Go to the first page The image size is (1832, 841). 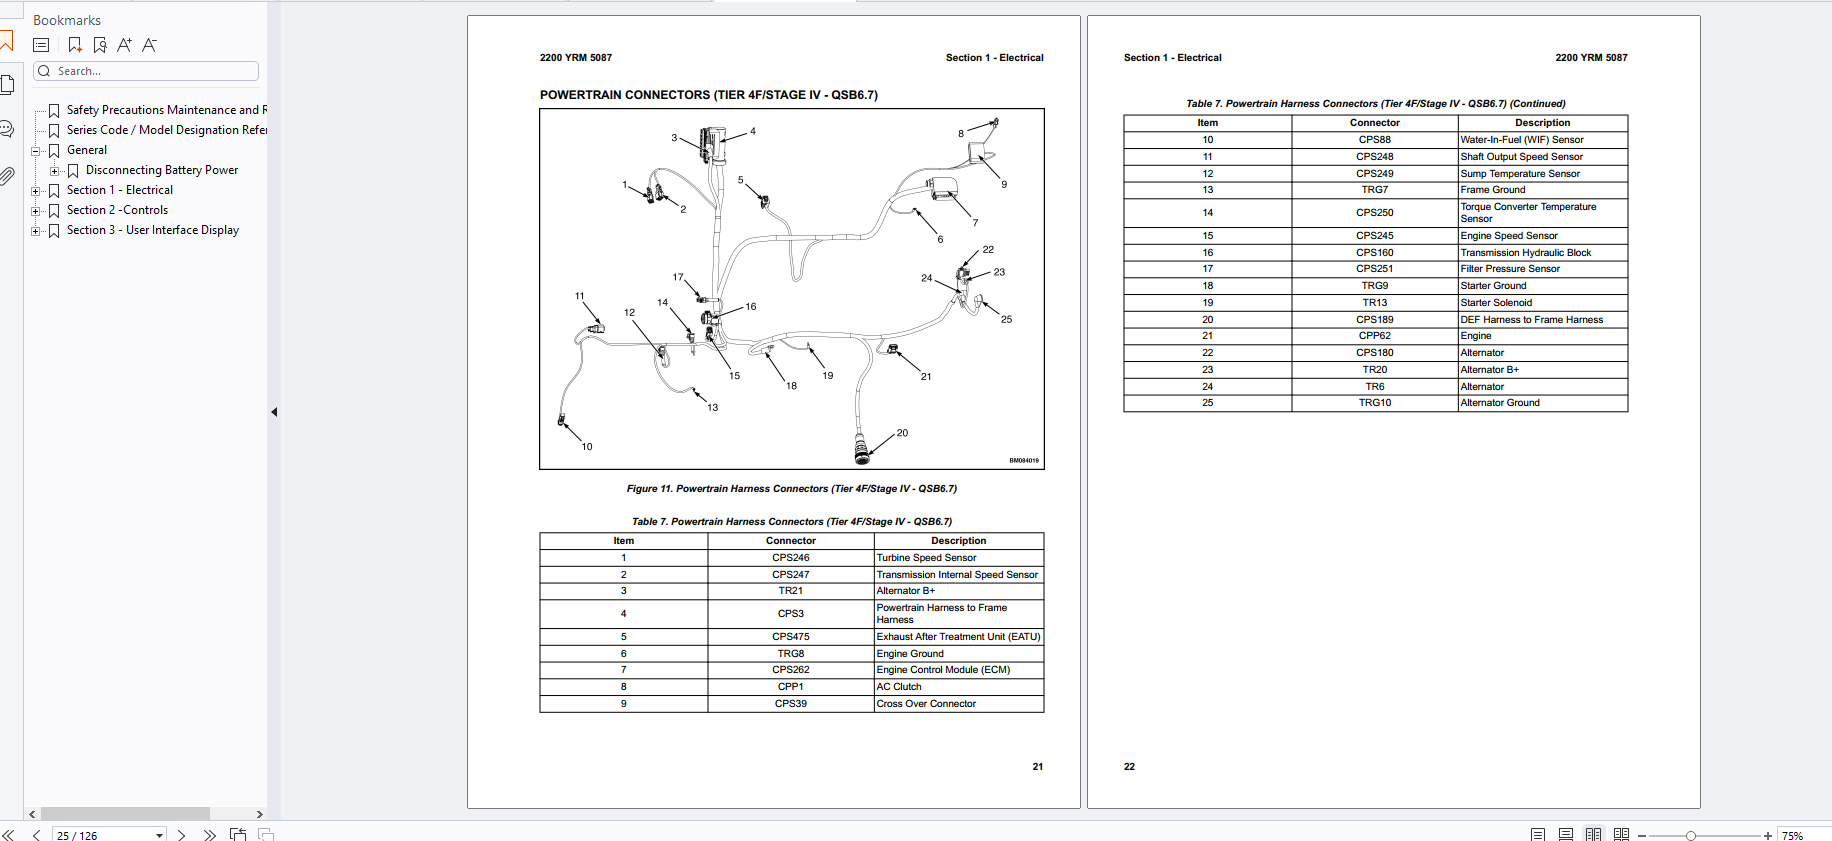pyautogui.click(x=8, y=835)
